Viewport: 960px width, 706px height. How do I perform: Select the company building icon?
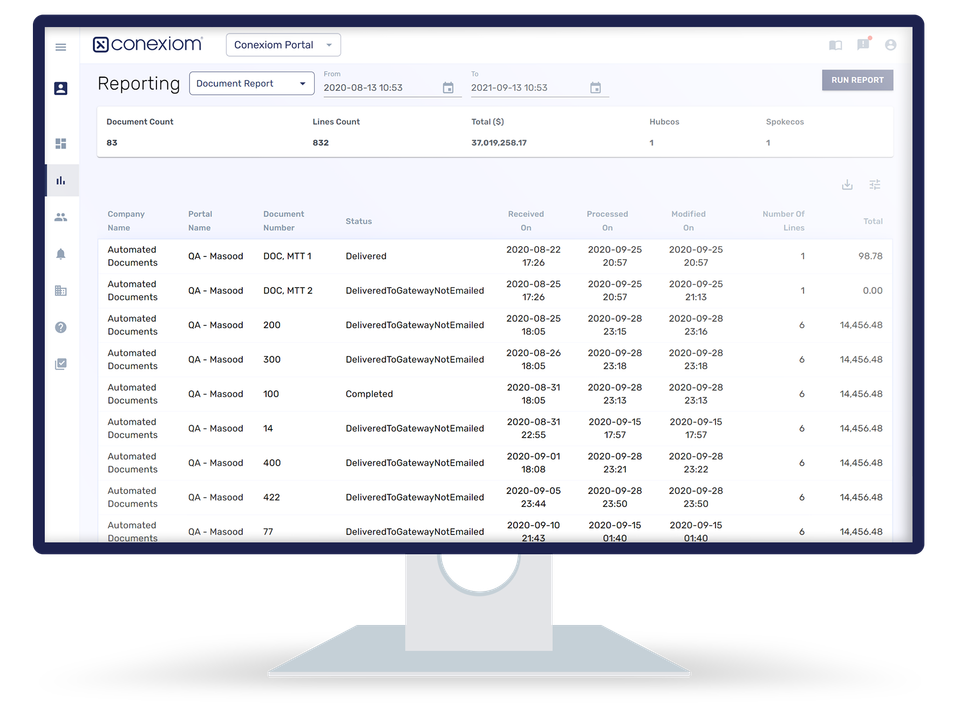point(60,291)
